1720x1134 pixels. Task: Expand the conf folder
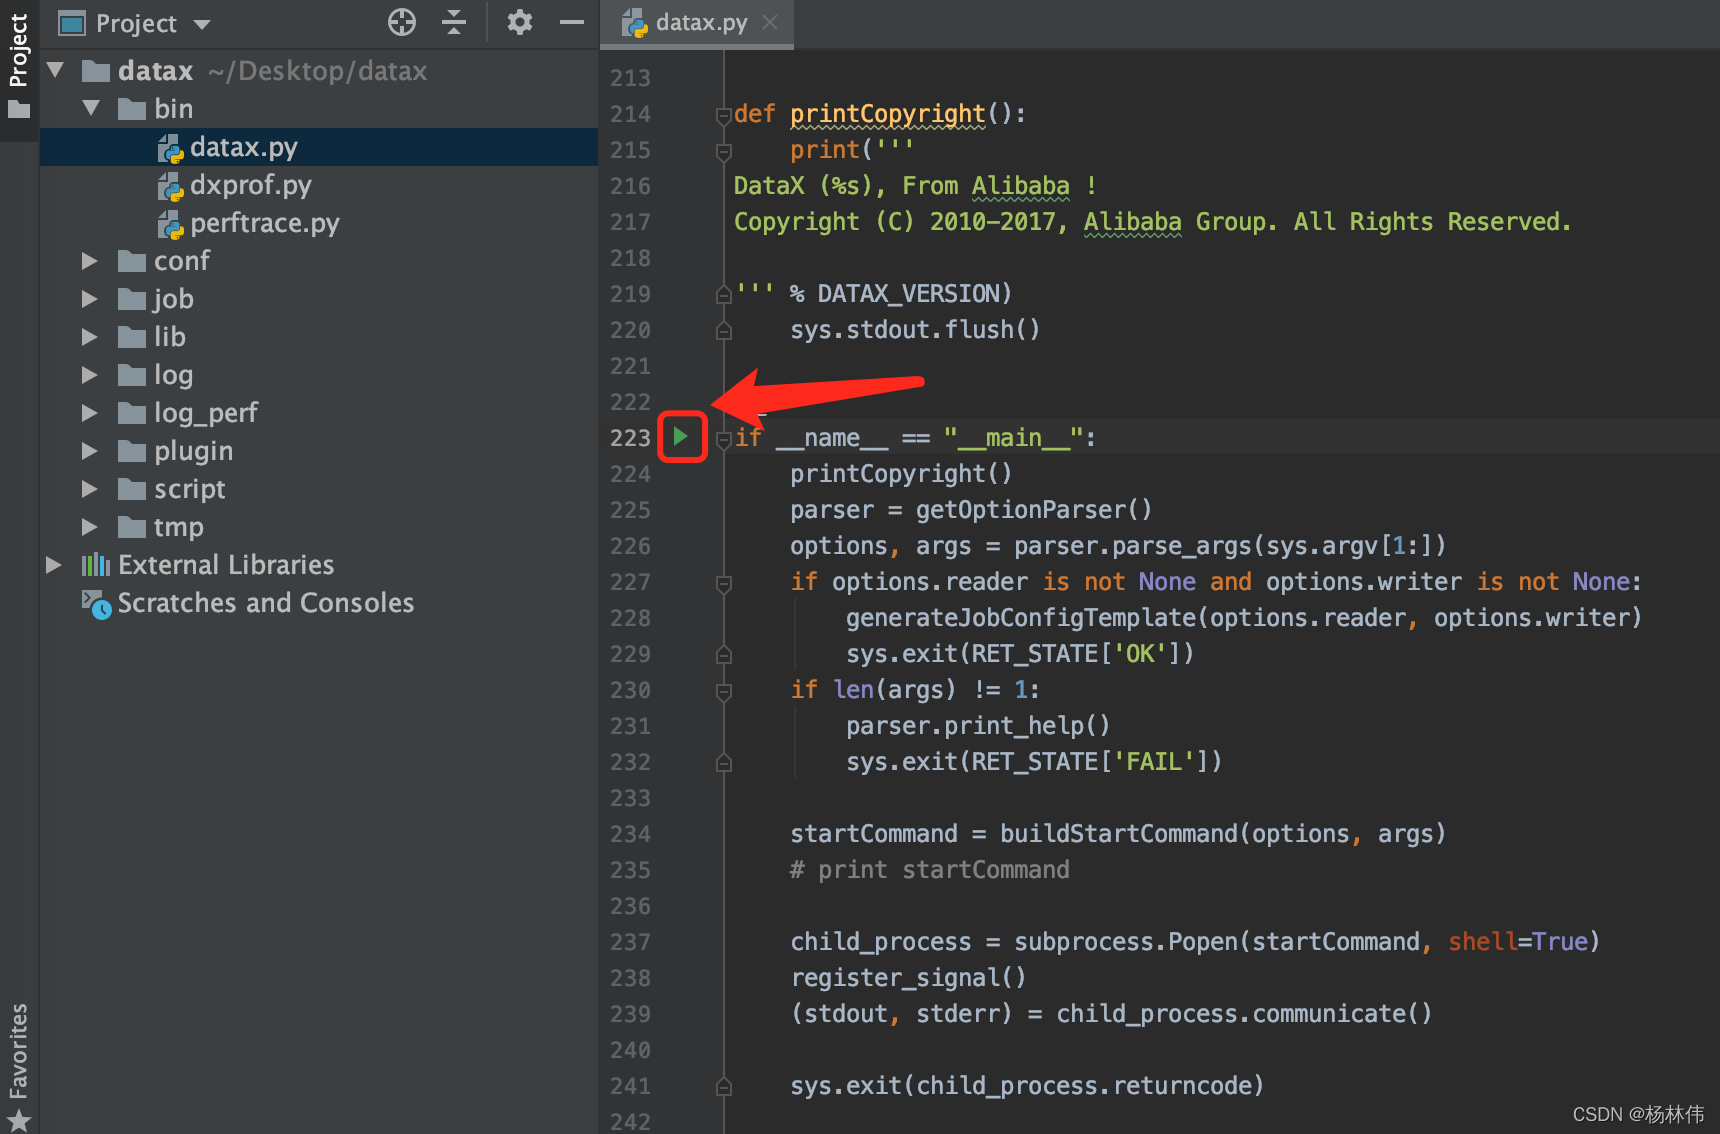[x=89, y=261]
